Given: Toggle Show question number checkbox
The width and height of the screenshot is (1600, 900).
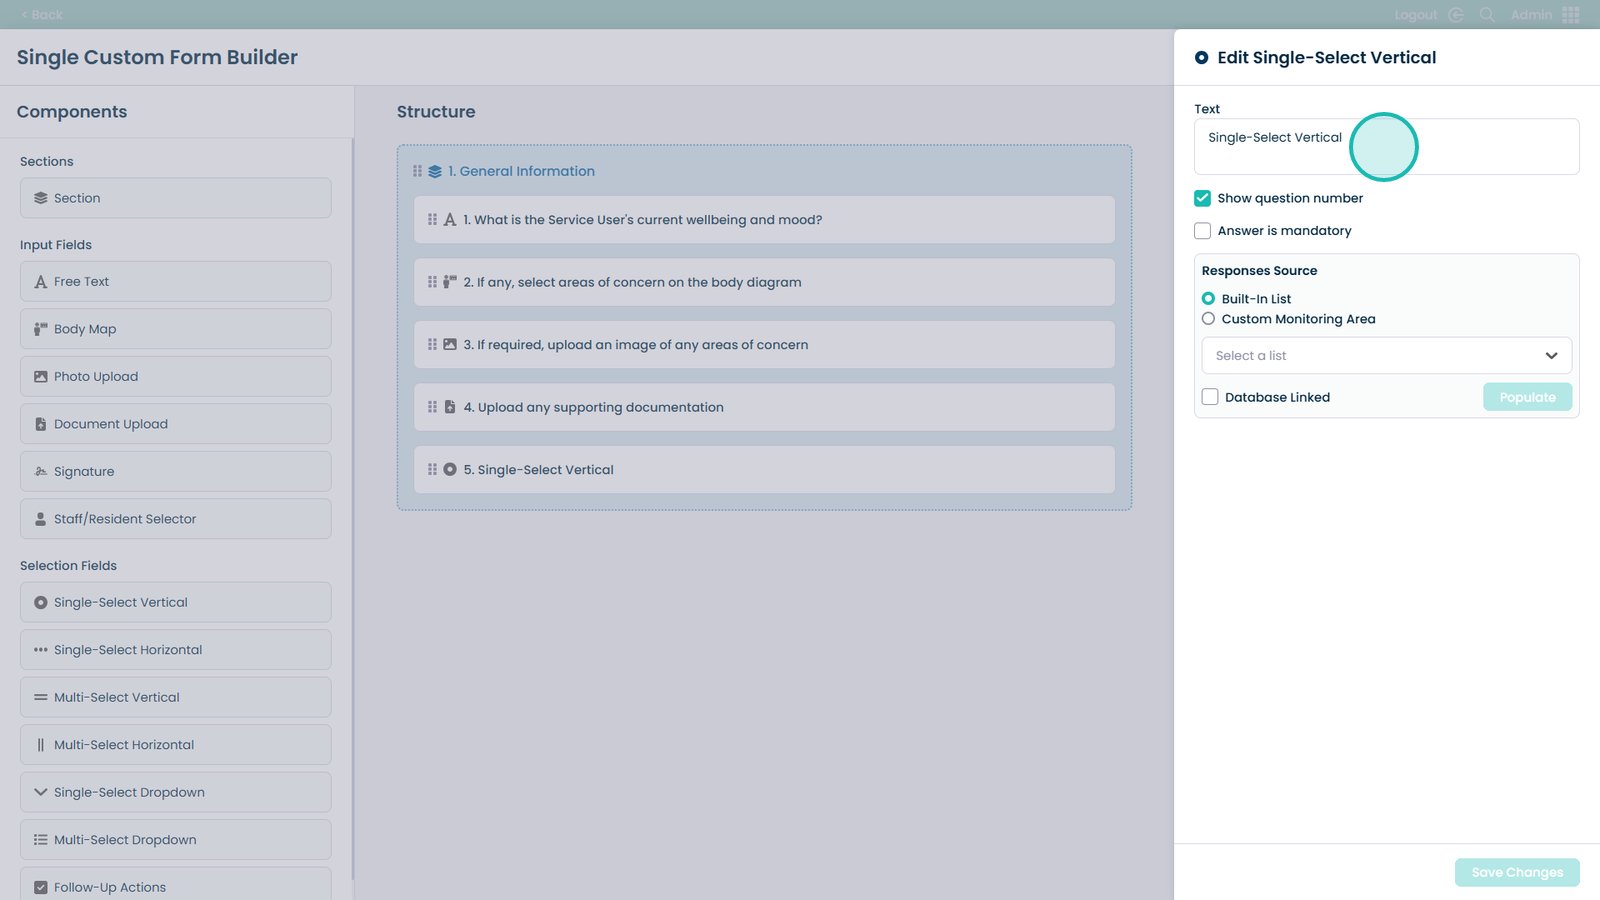Looking at the screenshot, I should coord(1202,198).
